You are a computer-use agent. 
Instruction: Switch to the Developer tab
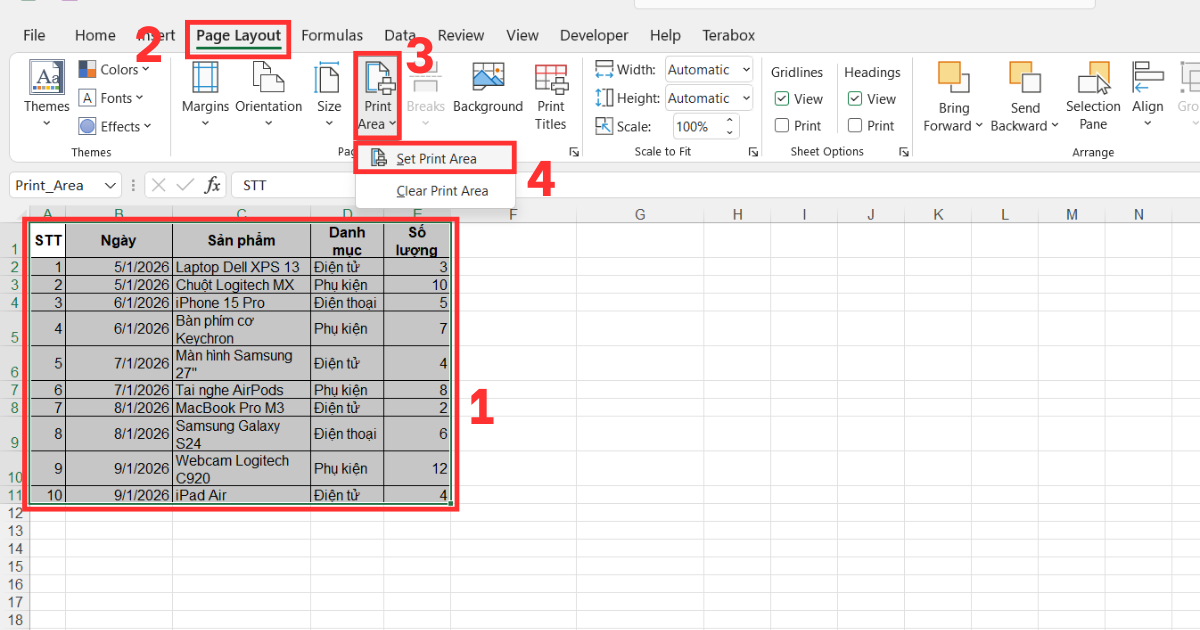coord(594,35)
